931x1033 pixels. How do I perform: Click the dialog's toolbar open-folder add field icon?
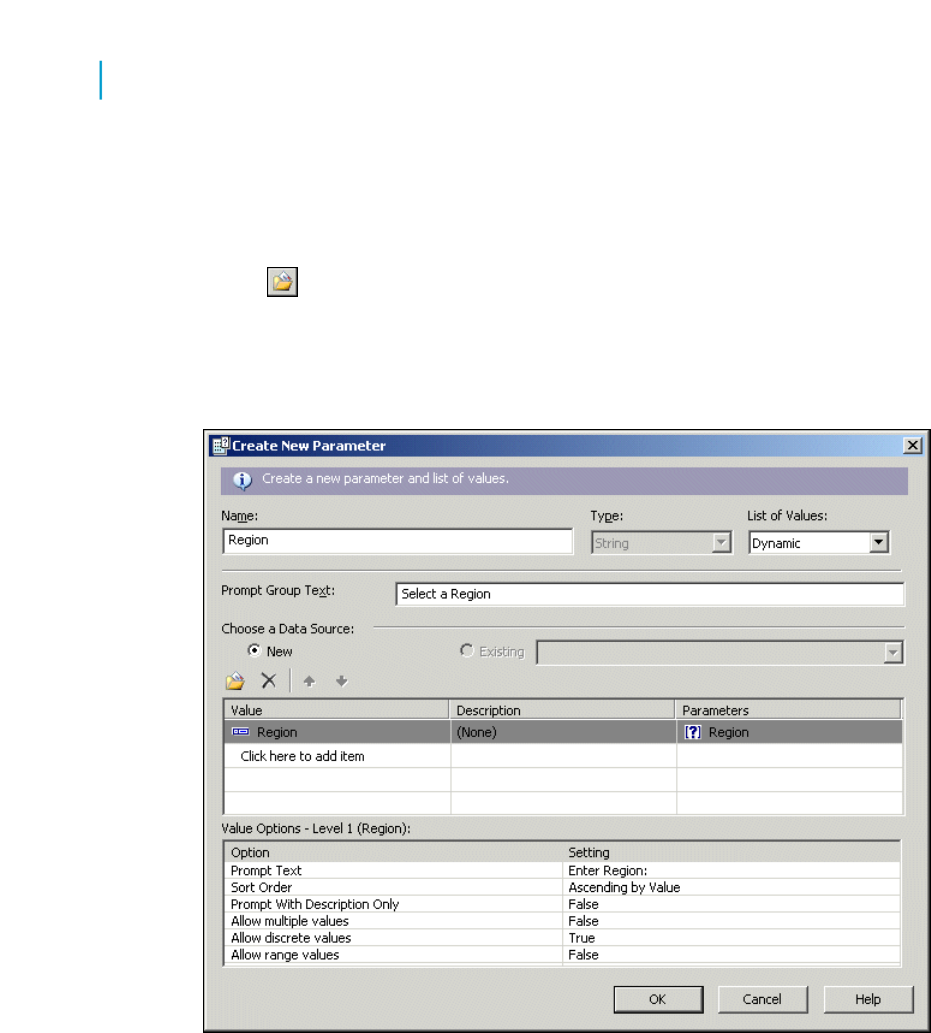tap(235, 681)
